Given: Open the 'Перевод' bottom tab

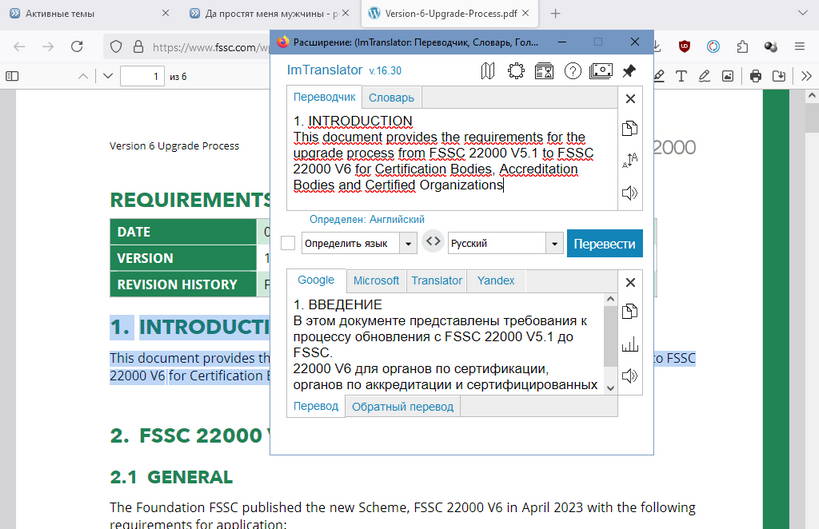Looking at the screenshot, I should click(x=316, y=406).
